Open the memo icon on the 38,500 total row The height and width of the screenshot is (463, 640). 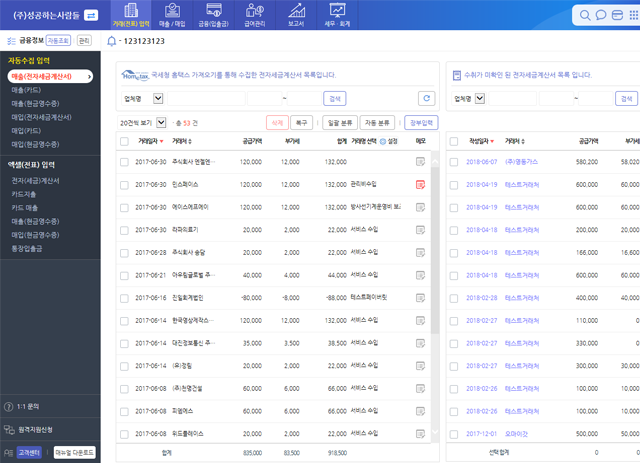[x=420, y=343]
